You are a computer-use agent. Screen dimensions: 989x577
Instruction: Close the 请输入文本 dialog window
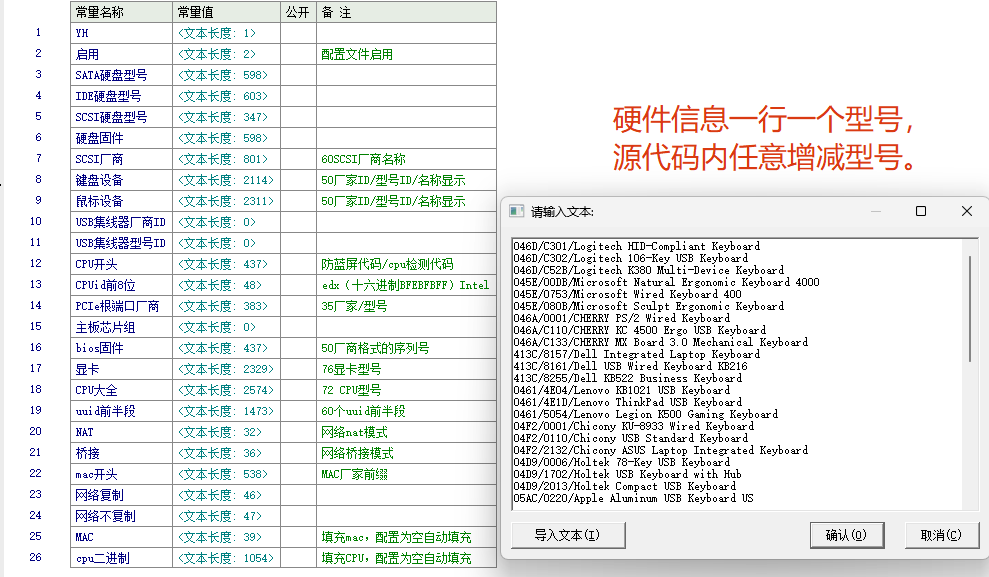click(967, 211)
